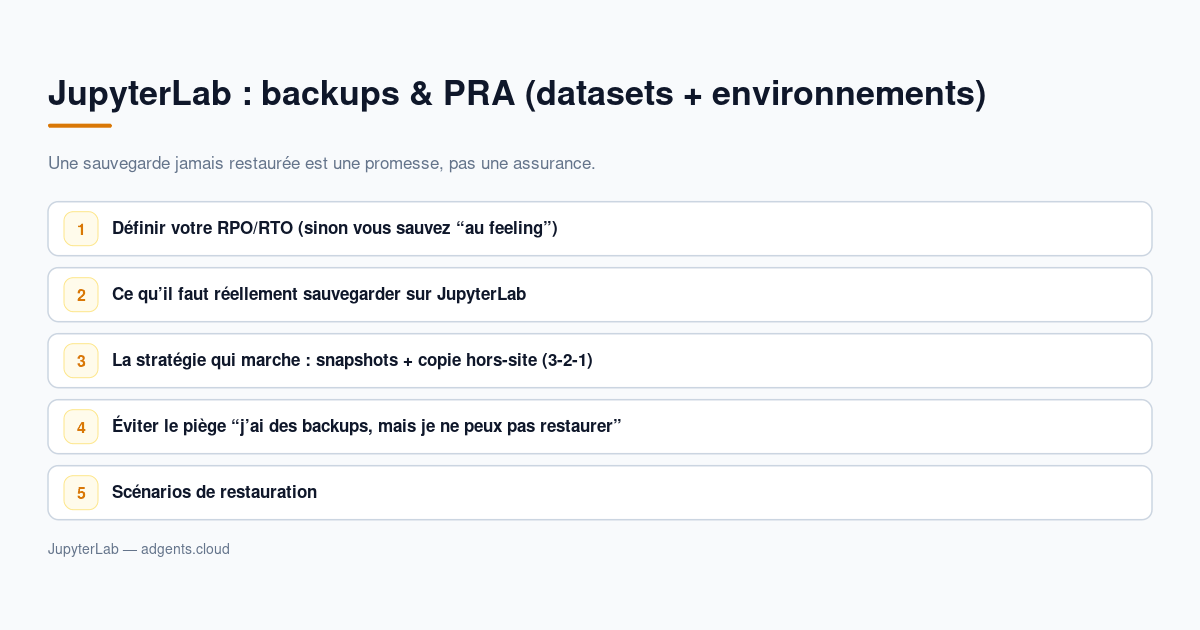Click the number 4 badge

coord(81,427)
